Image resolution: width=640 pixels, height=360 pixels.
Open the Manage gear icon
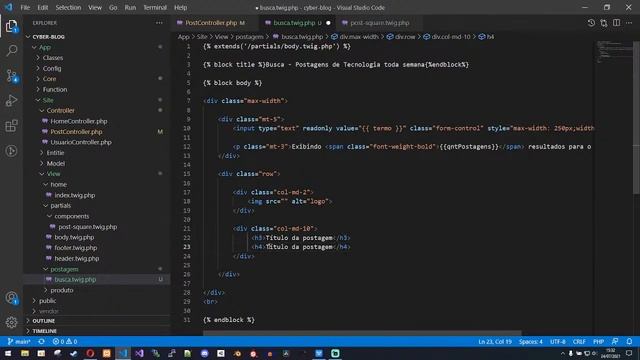click(11, 322)
